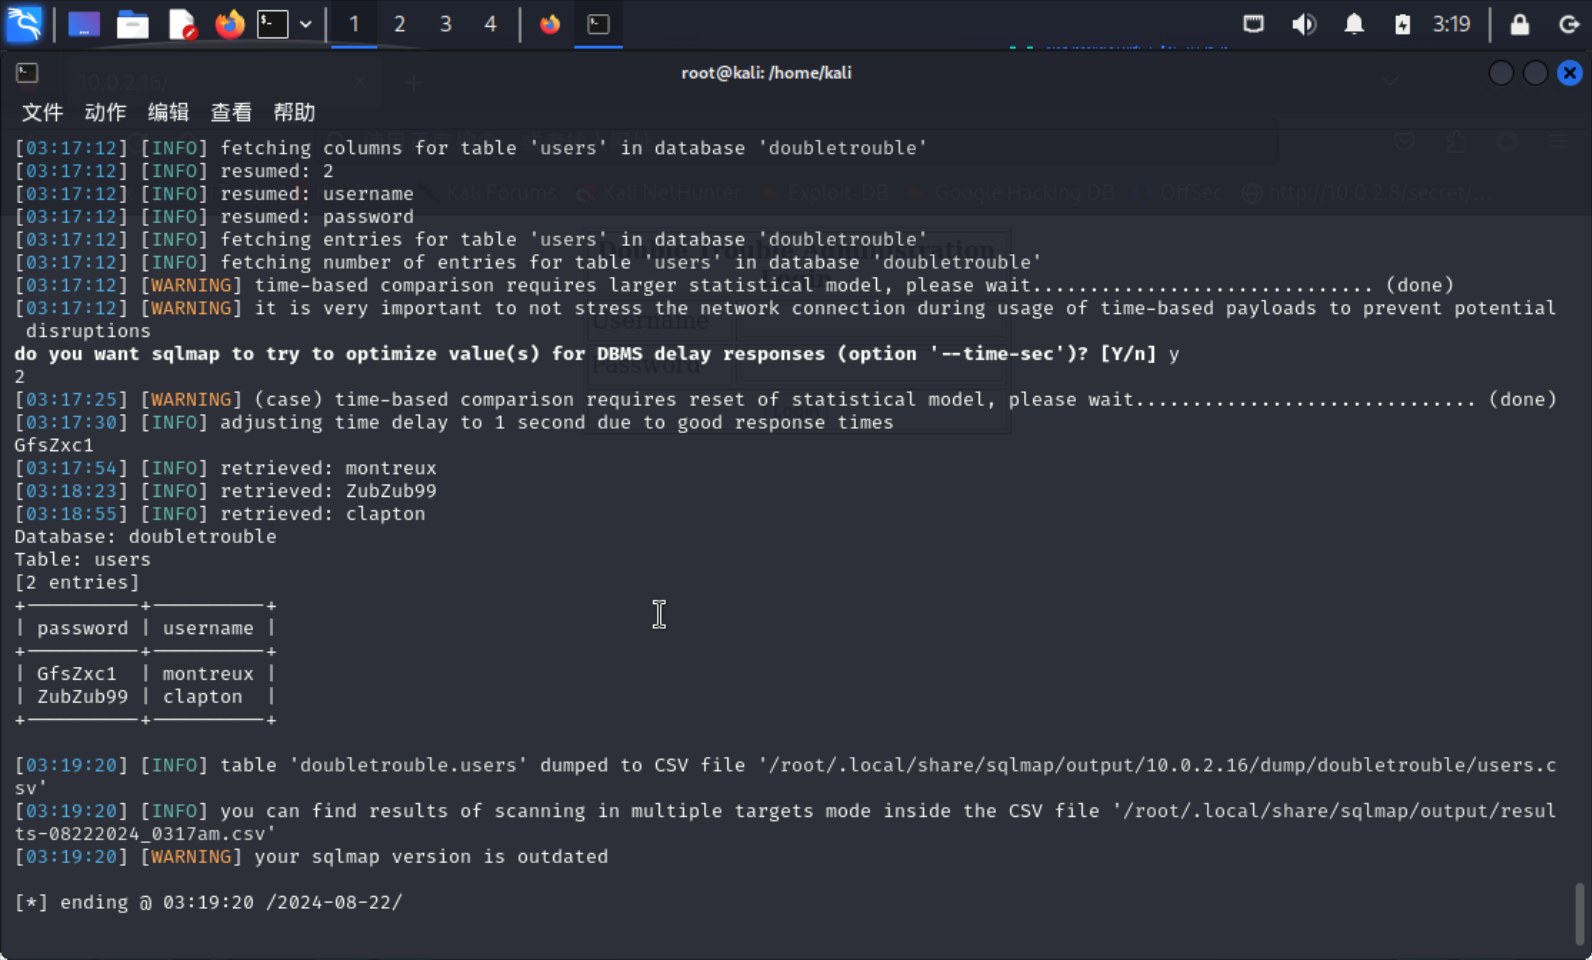Click the password 'GfsZxc1' in the table
Image resolution: width=1592 pixels, height=960 pixels.
pos(77,674)
